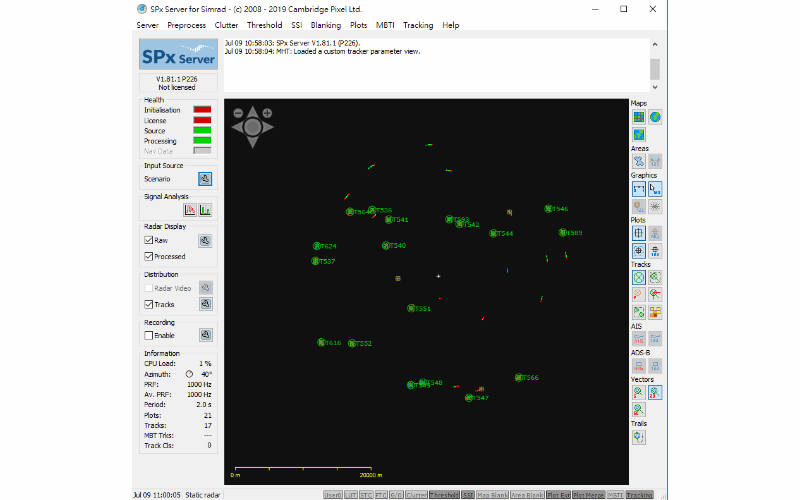Click the range ruler icon under Graphics
Viewport: 800px width, 500px height.
coord(639,189)
